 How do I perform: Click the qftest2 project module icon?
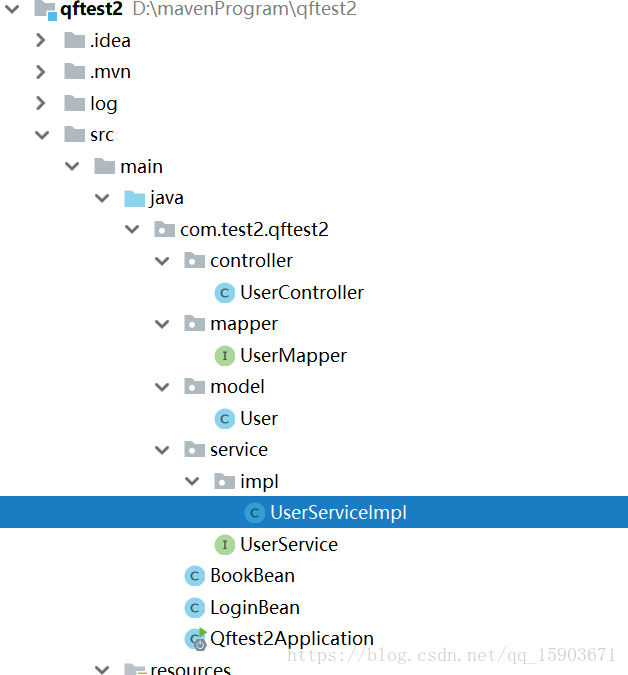tap(46, 9)
